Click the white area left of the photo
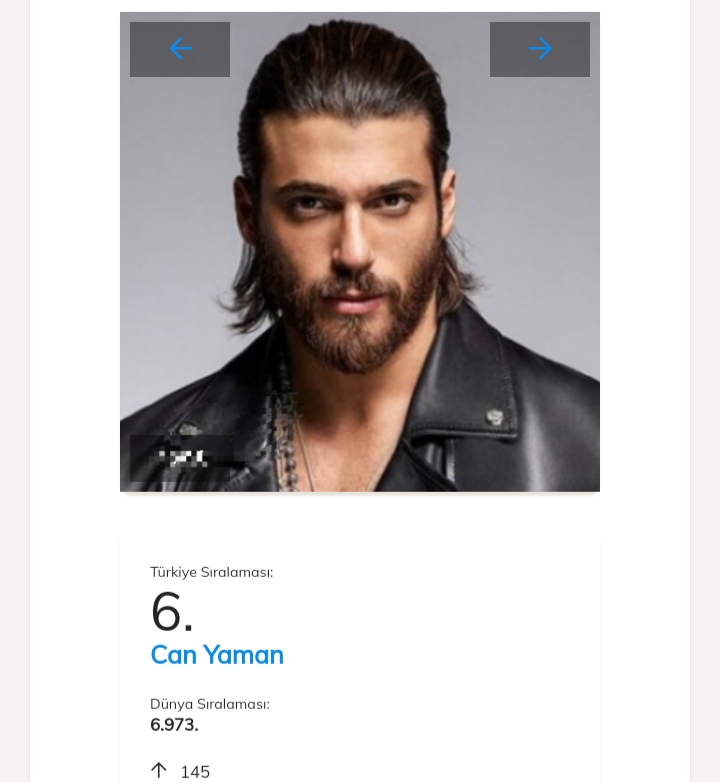 75,250
